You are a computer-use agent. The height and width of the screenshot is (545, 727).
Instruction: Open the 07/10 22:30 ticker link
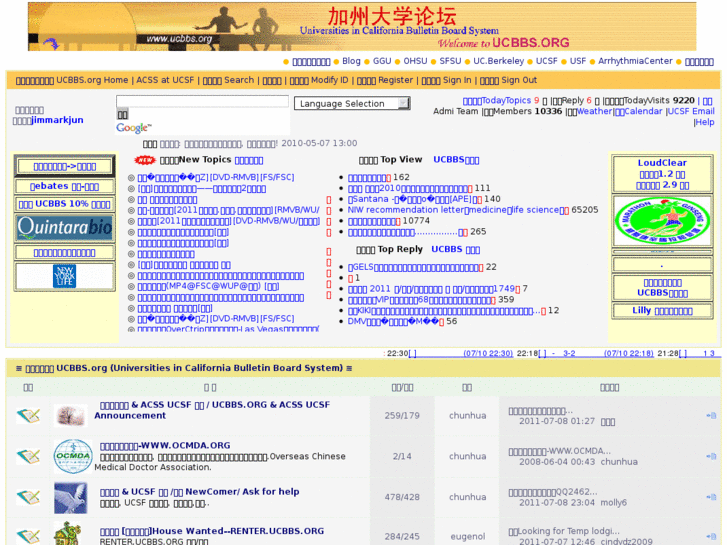click(488, 353)
